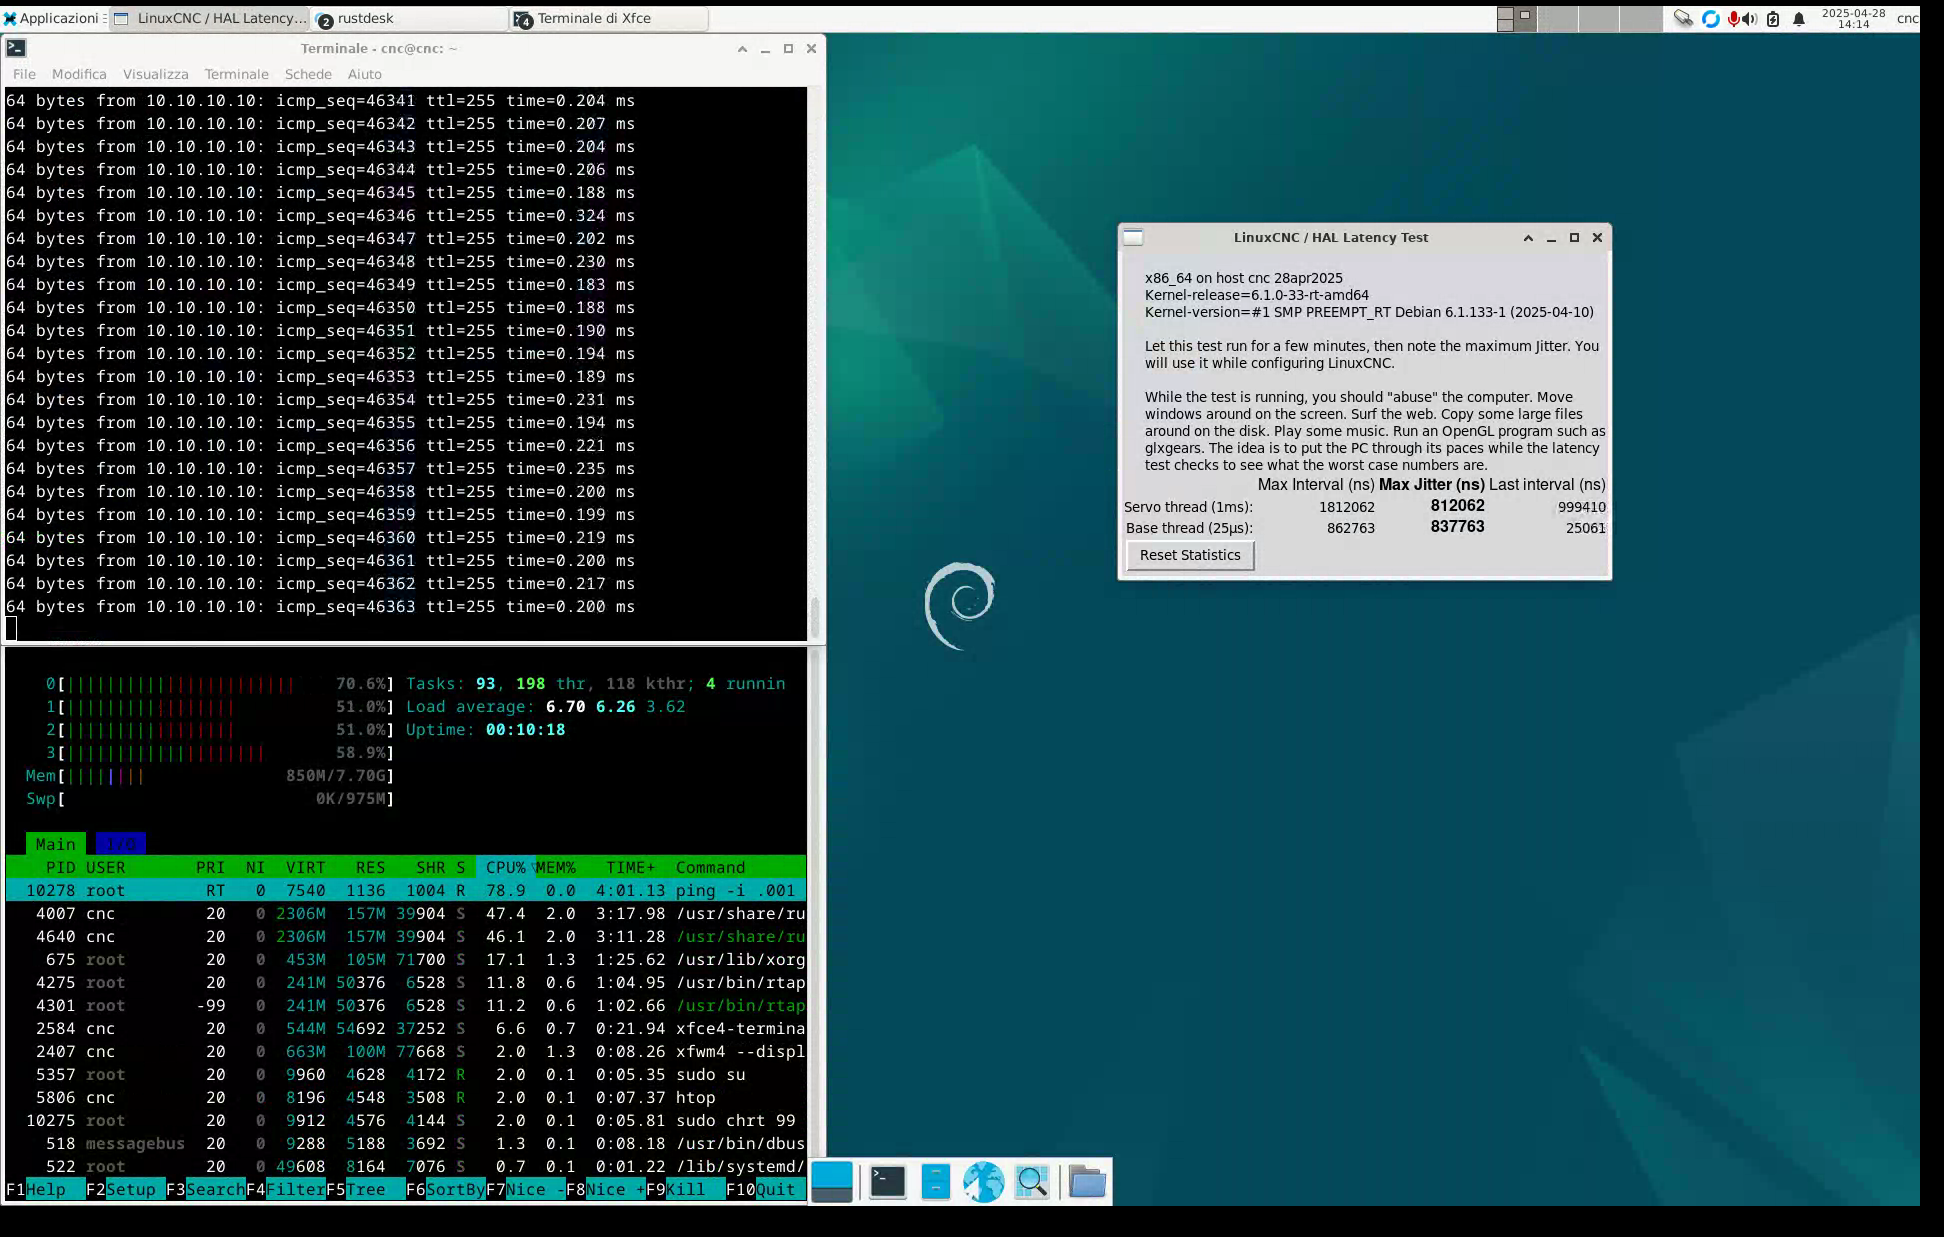Switch to the LinuxCNC / HAL Latency taskbar window
Viewport: 1944px width, 1237px height.
pos(210,18)
